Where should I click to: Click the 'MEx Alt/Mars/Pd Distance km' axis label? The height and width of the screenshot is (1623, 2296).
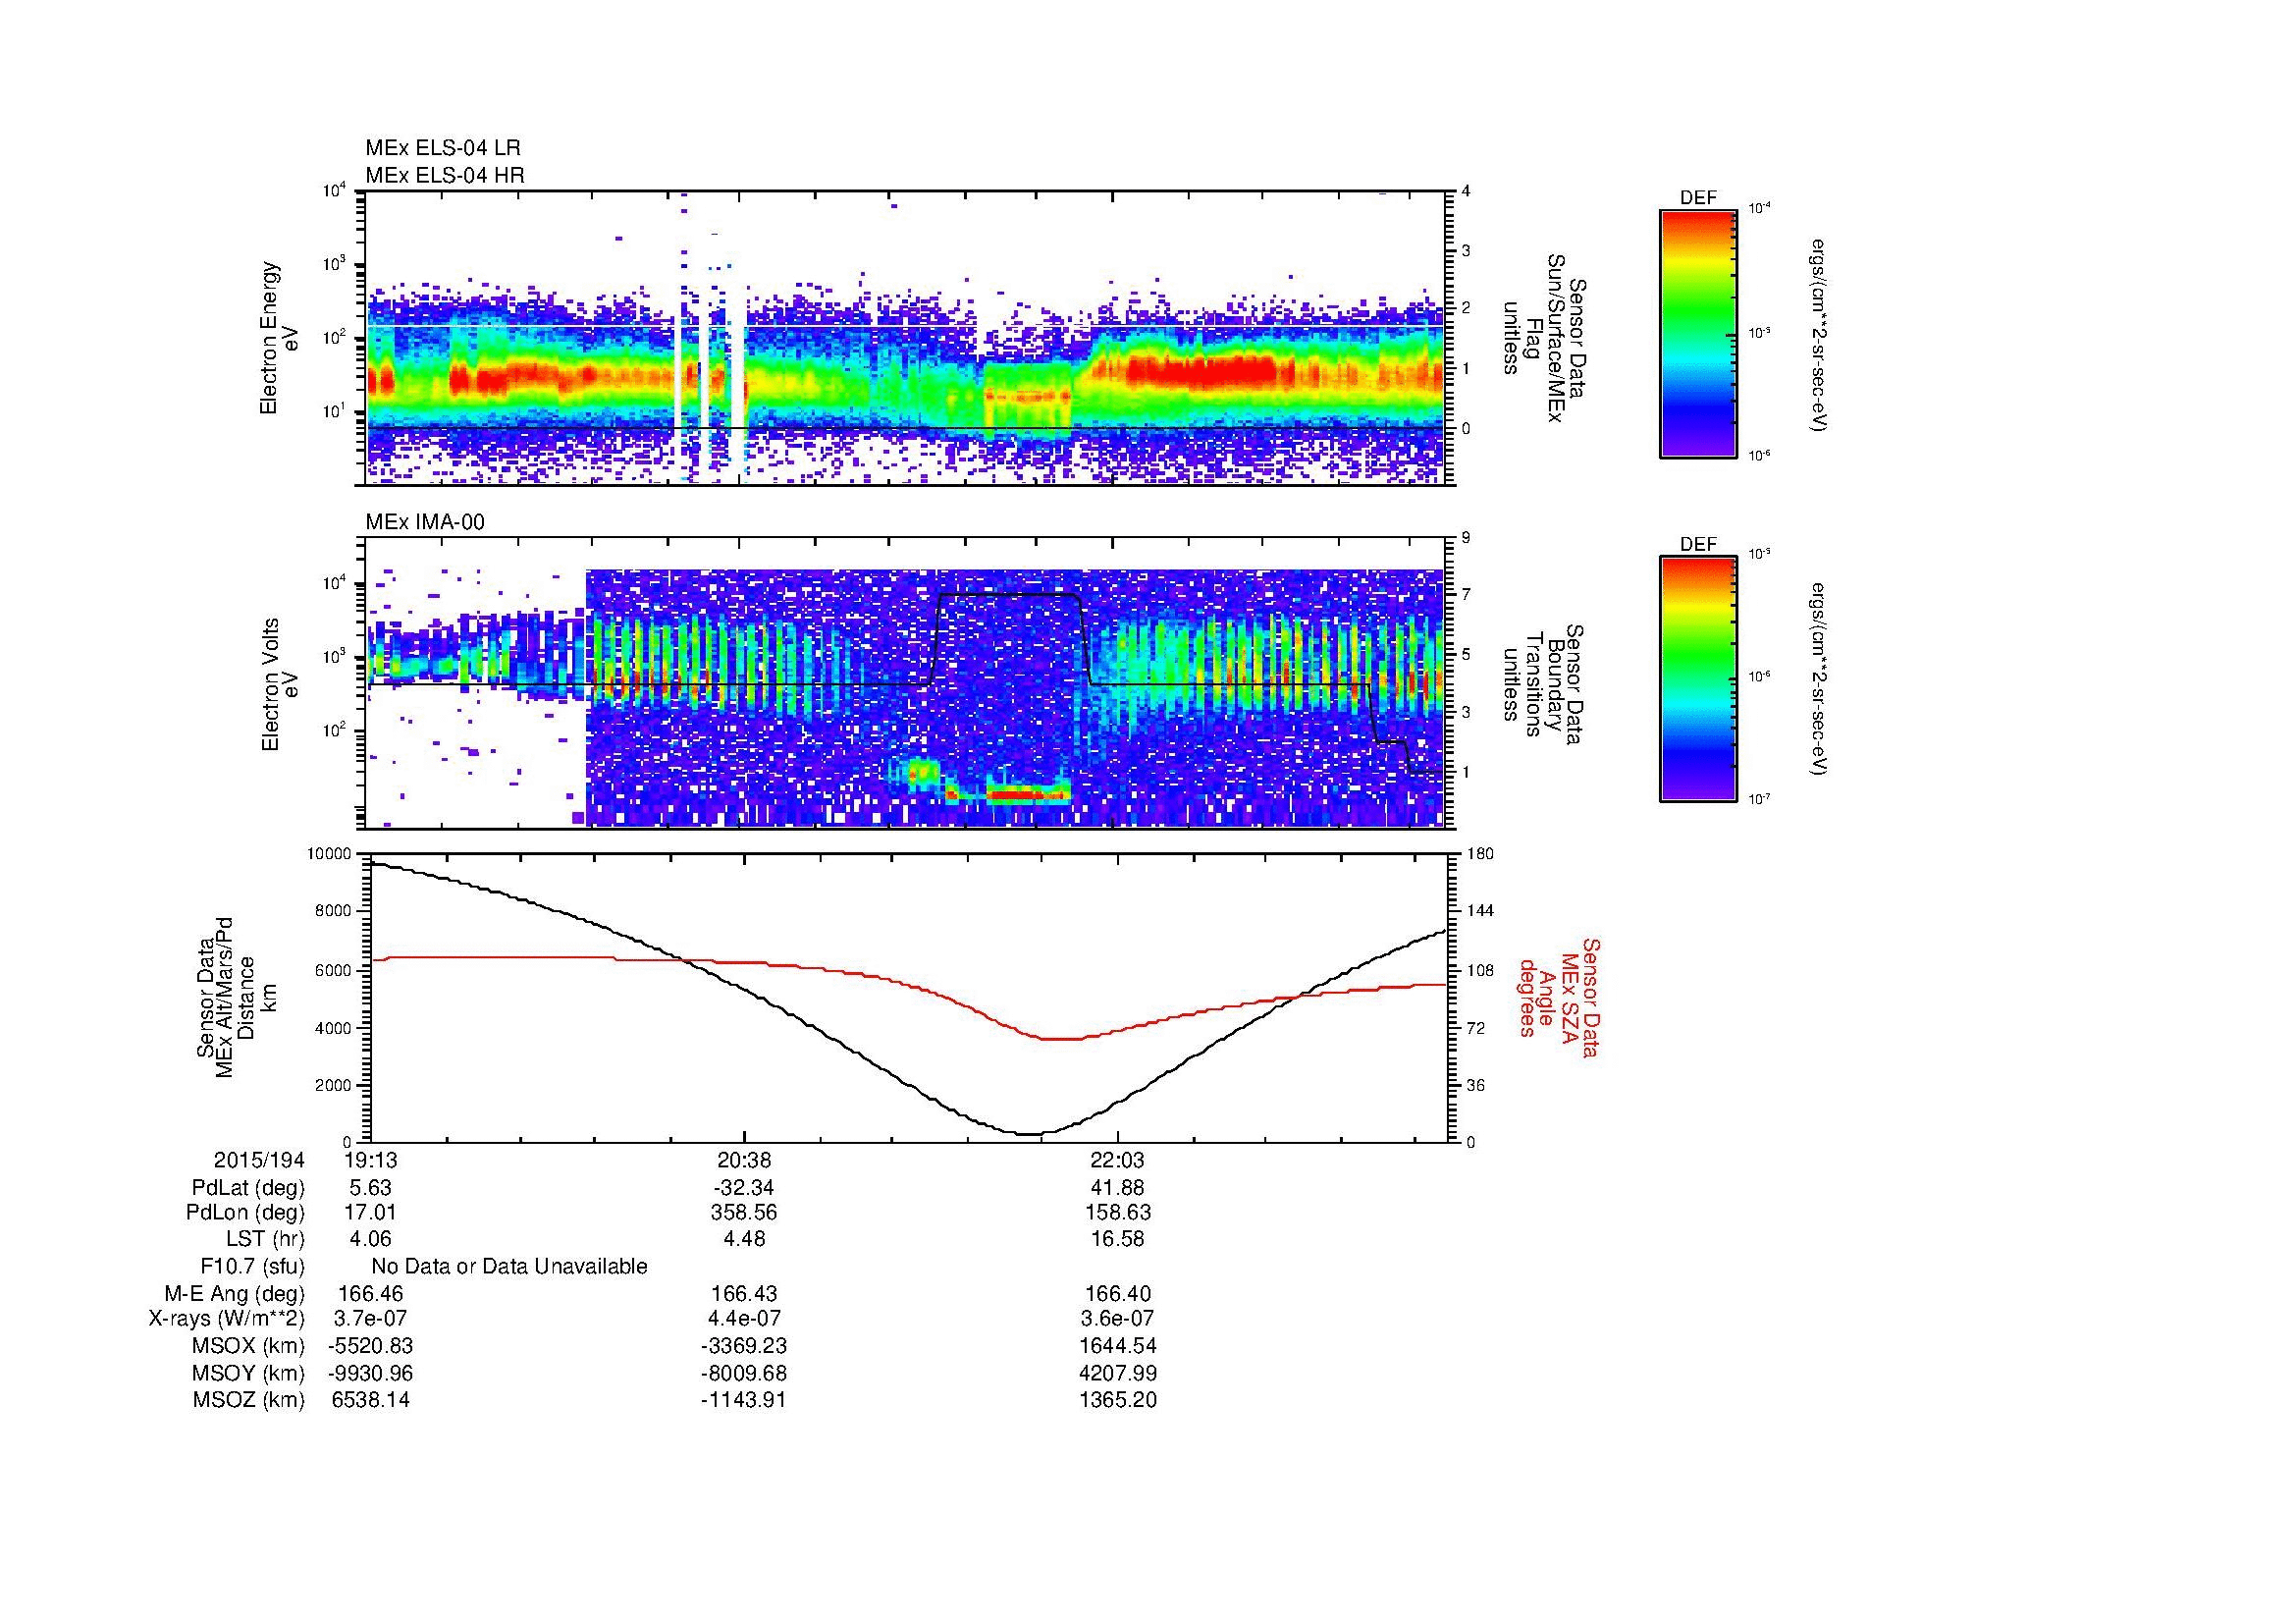coord(235,996)
